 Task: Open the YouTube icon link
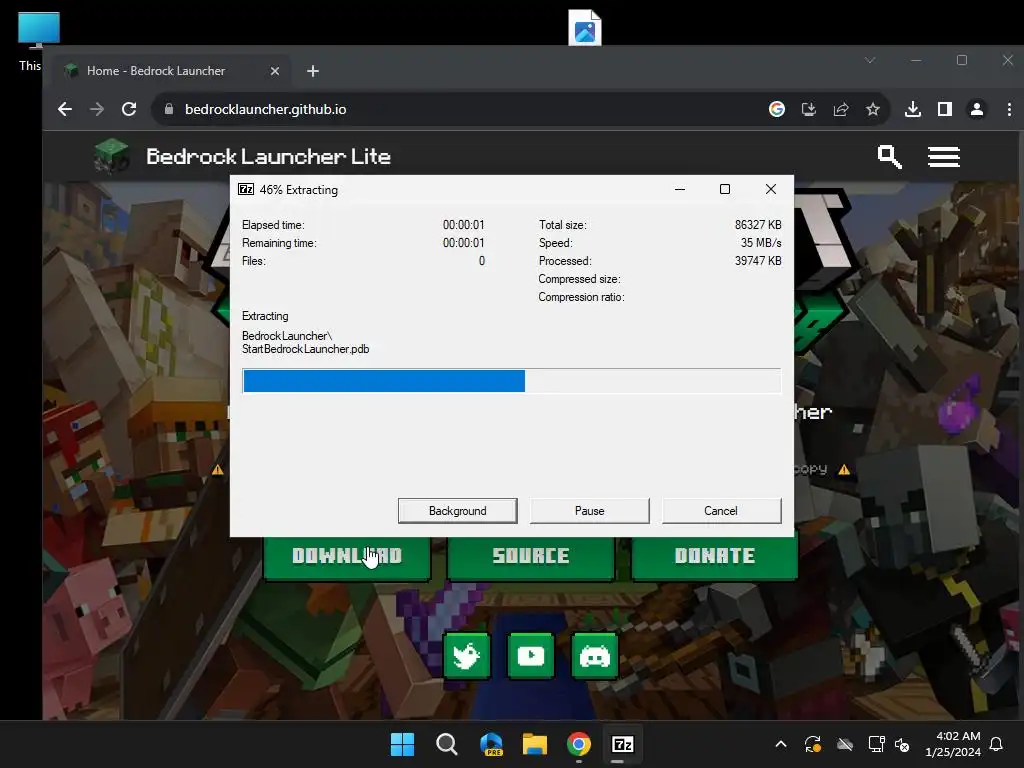point(531,656)
